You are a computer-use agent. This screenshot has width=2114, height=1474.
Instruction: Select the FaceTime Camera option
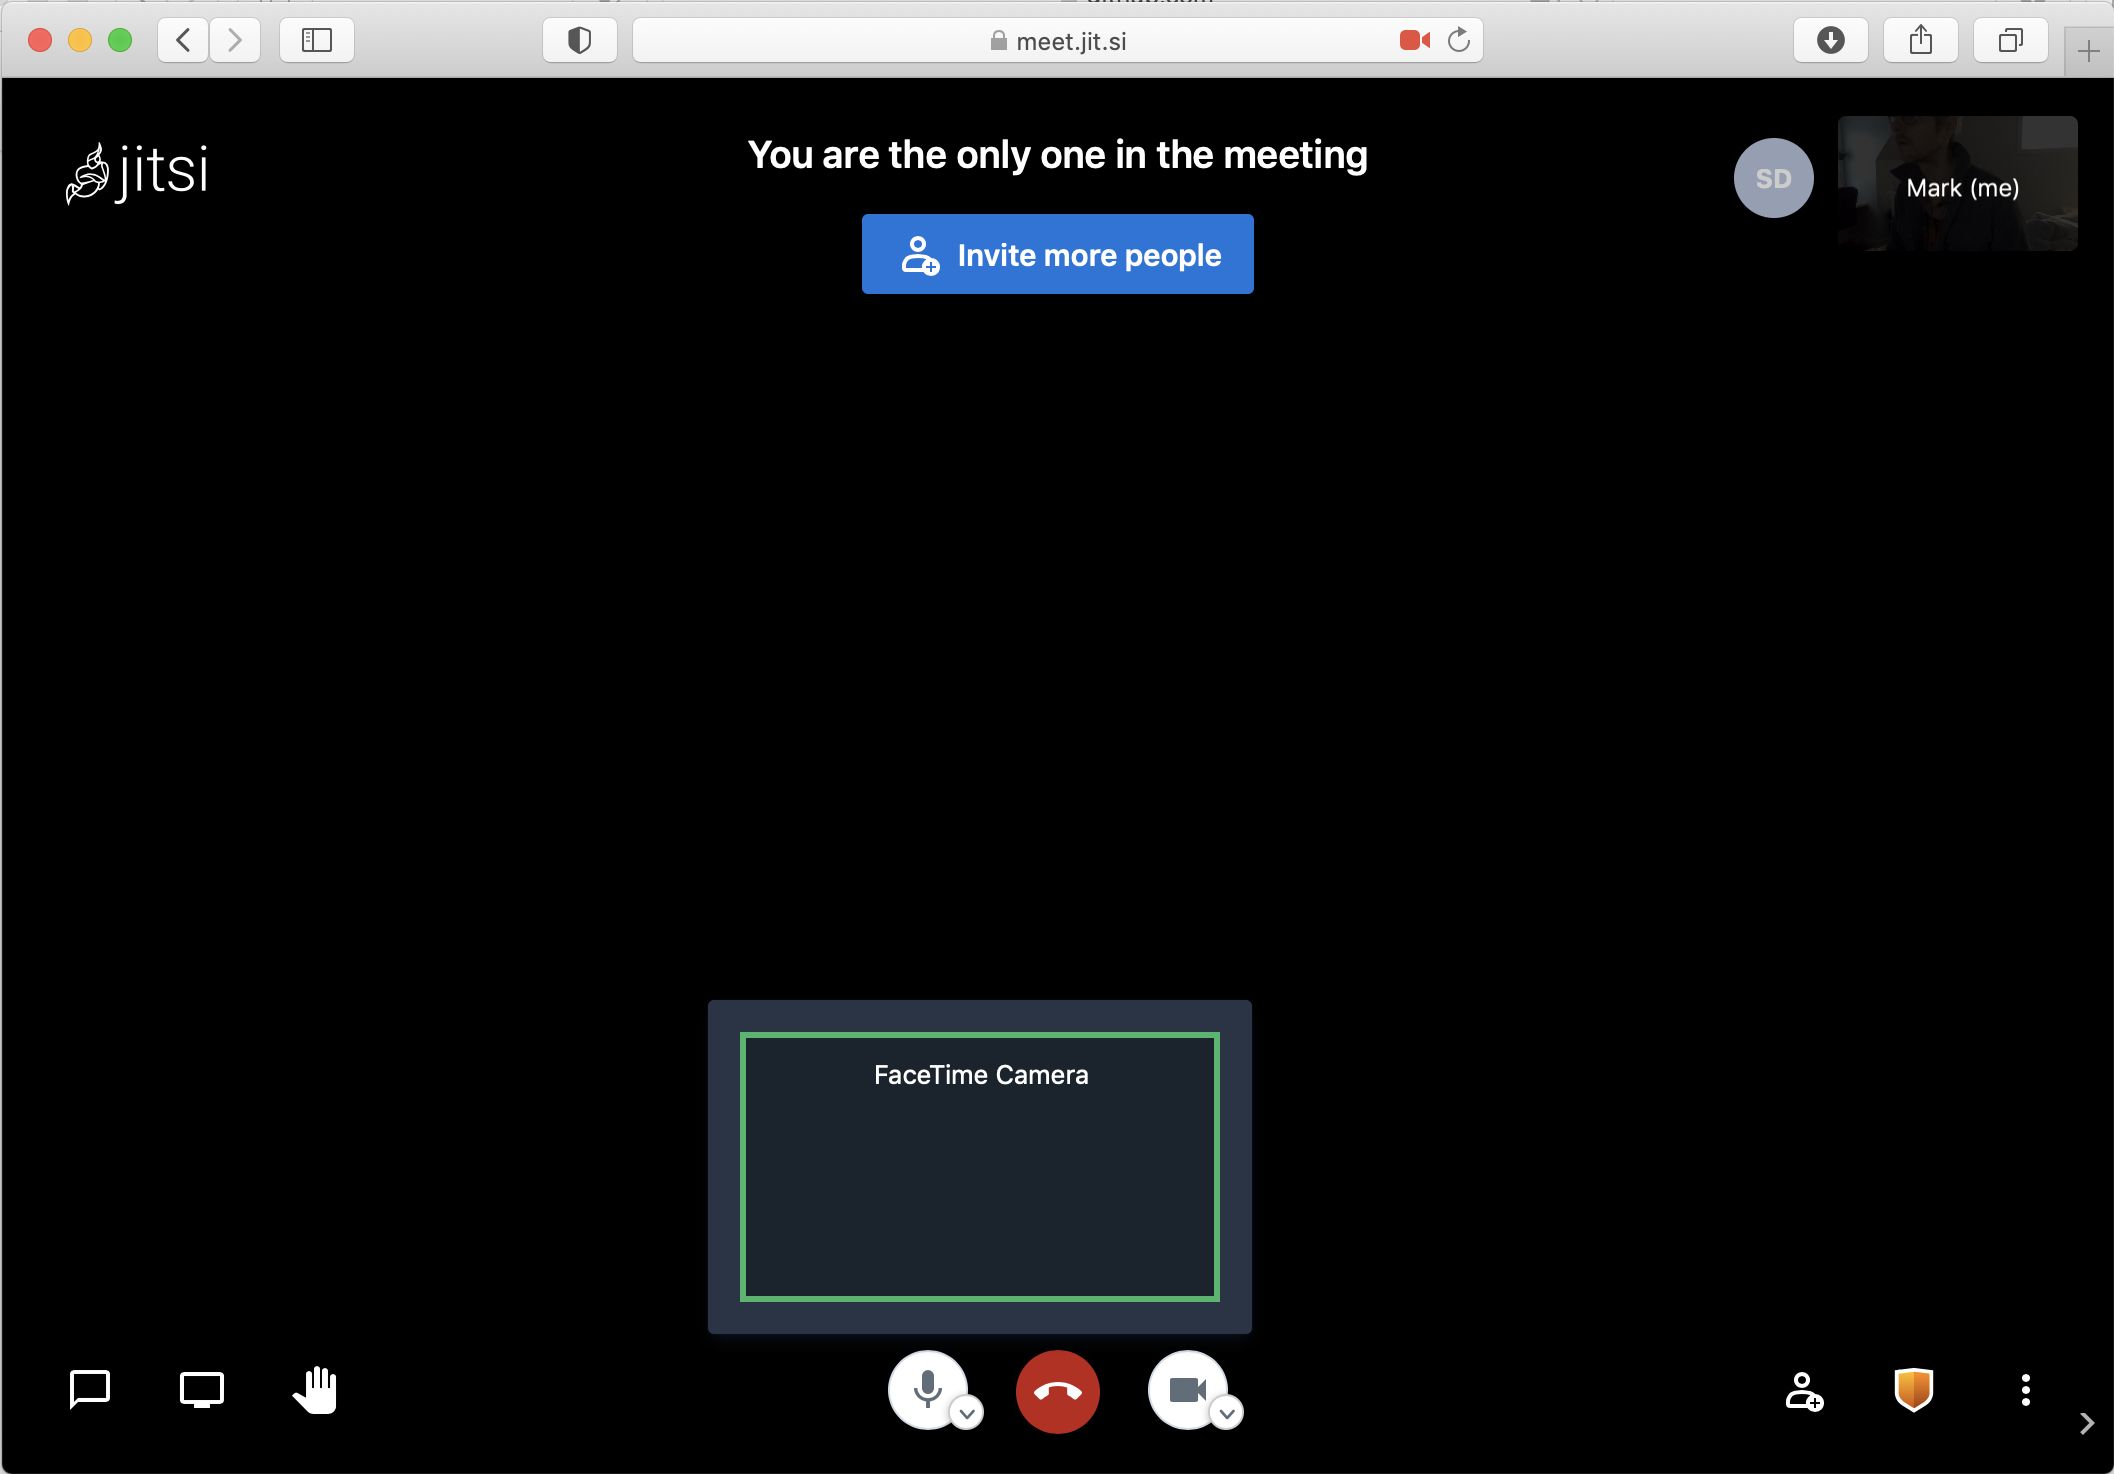(980, 1168)
